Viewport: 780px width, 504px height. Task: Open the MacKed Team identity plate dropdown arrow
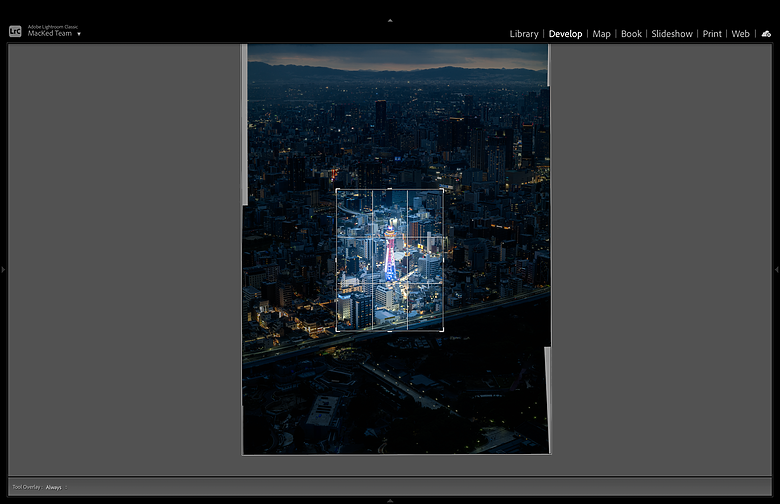click(x=79, y=34)
